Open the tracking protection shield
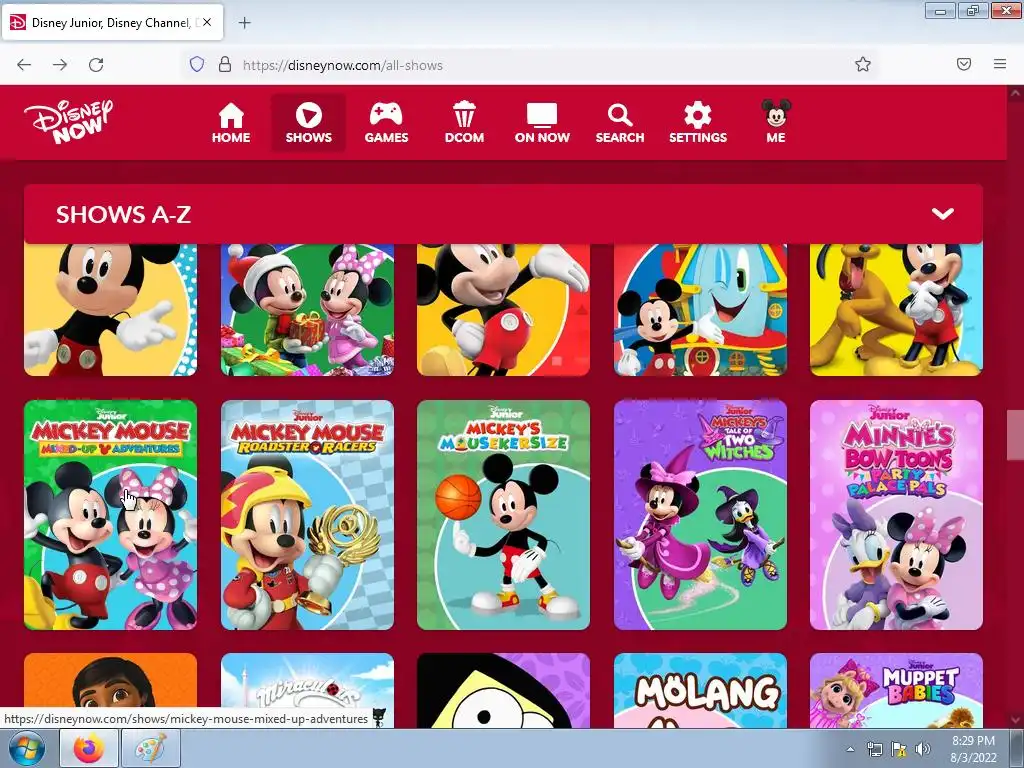The width and height of the screenshot is (1024, 768). tap(197, 64)
